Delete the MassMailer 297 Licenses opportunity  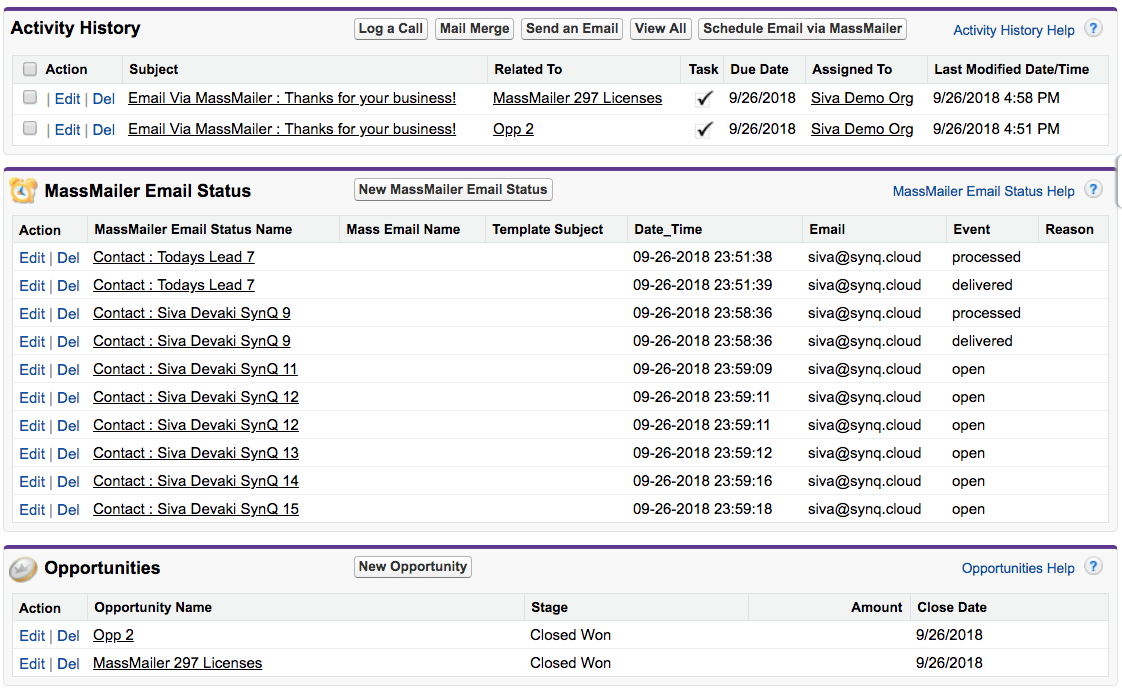(68, 663)
